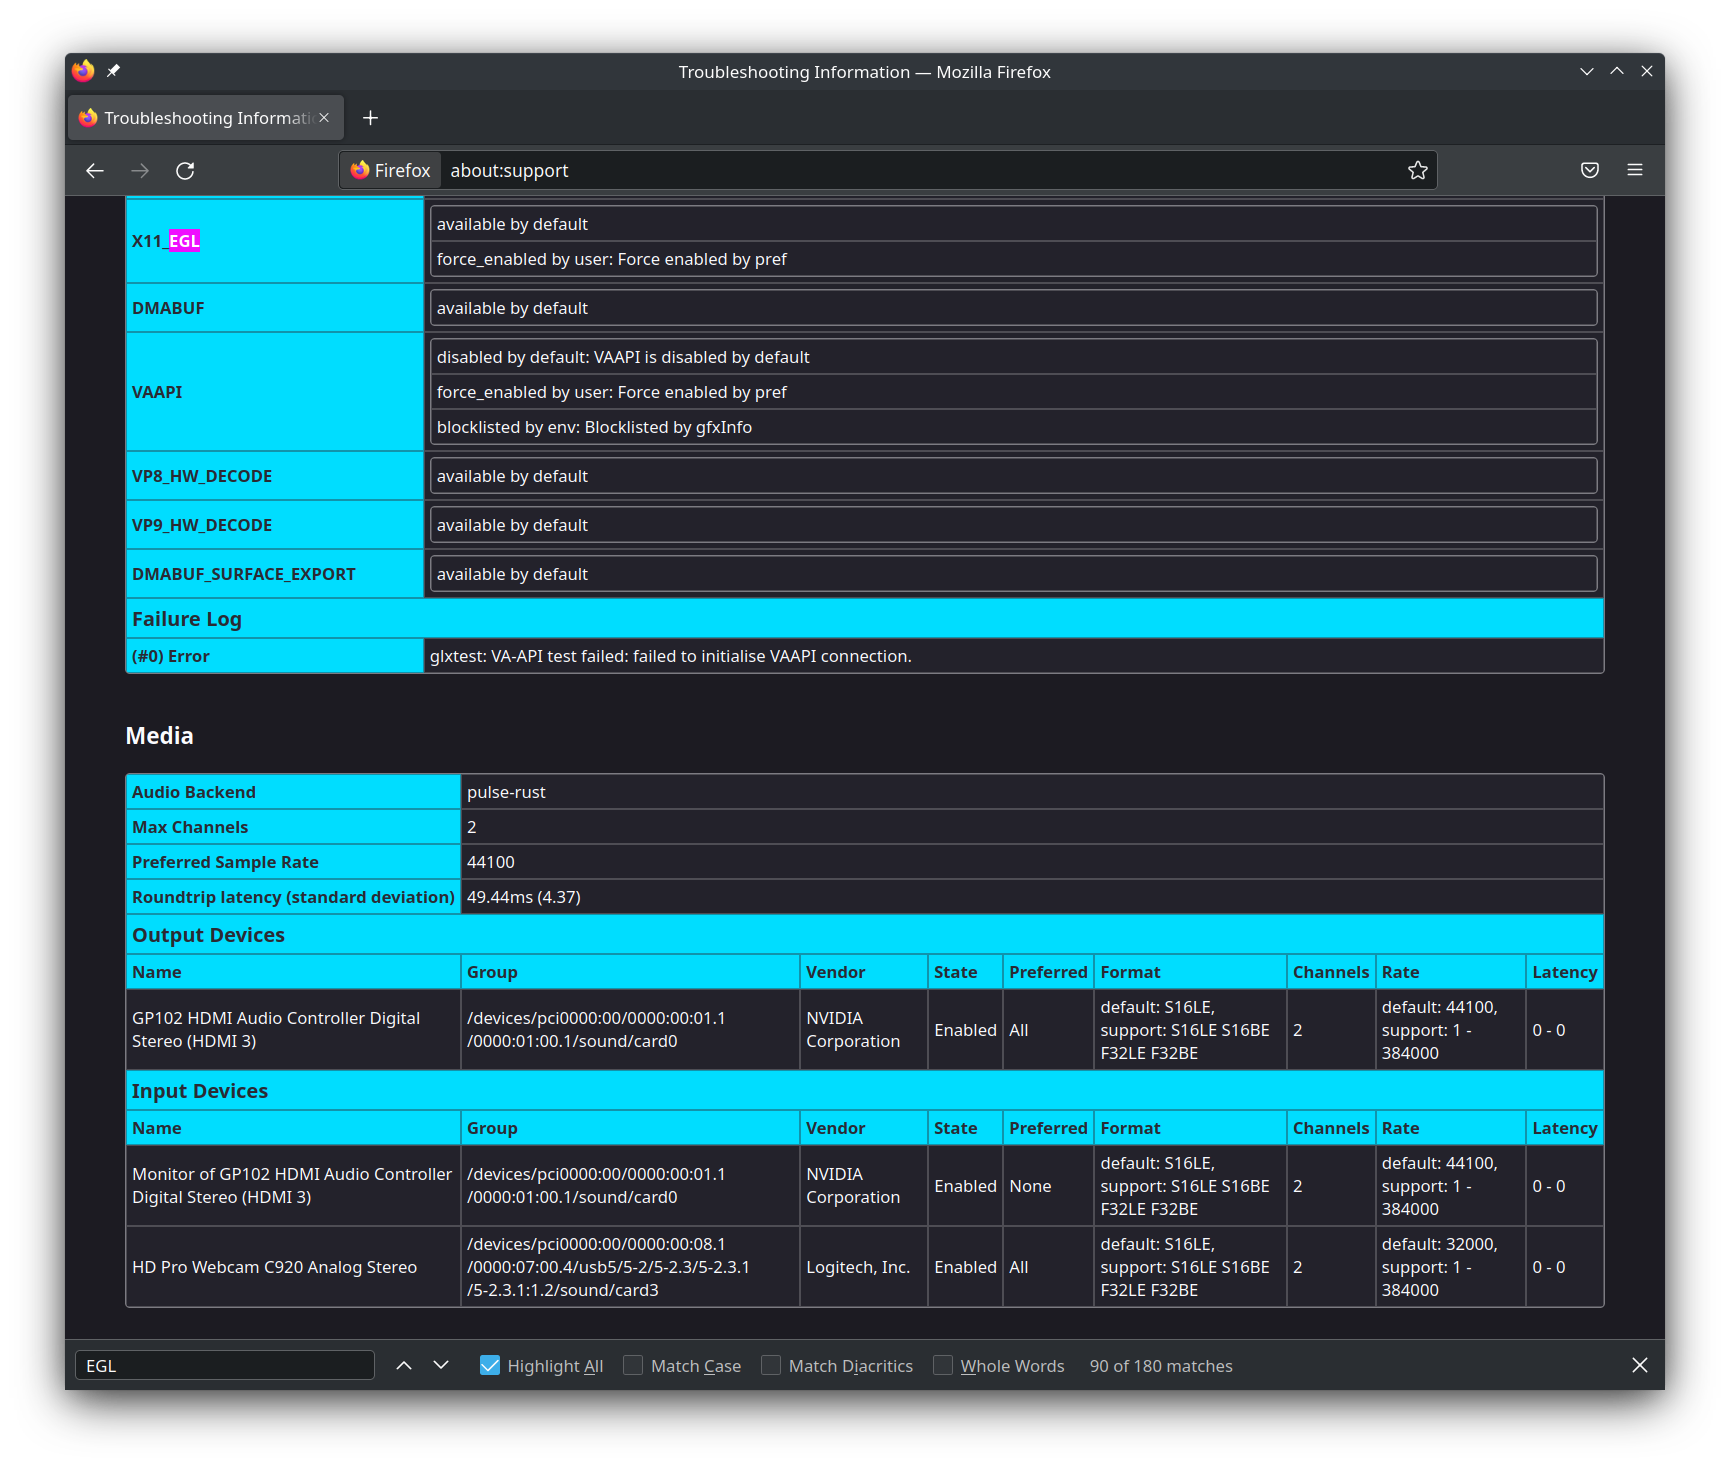Image resolution: width=1730 pixels, height=1467 pixels.
Task: Click the Firefox logo in title bar
Action: (x=83, y=71)
